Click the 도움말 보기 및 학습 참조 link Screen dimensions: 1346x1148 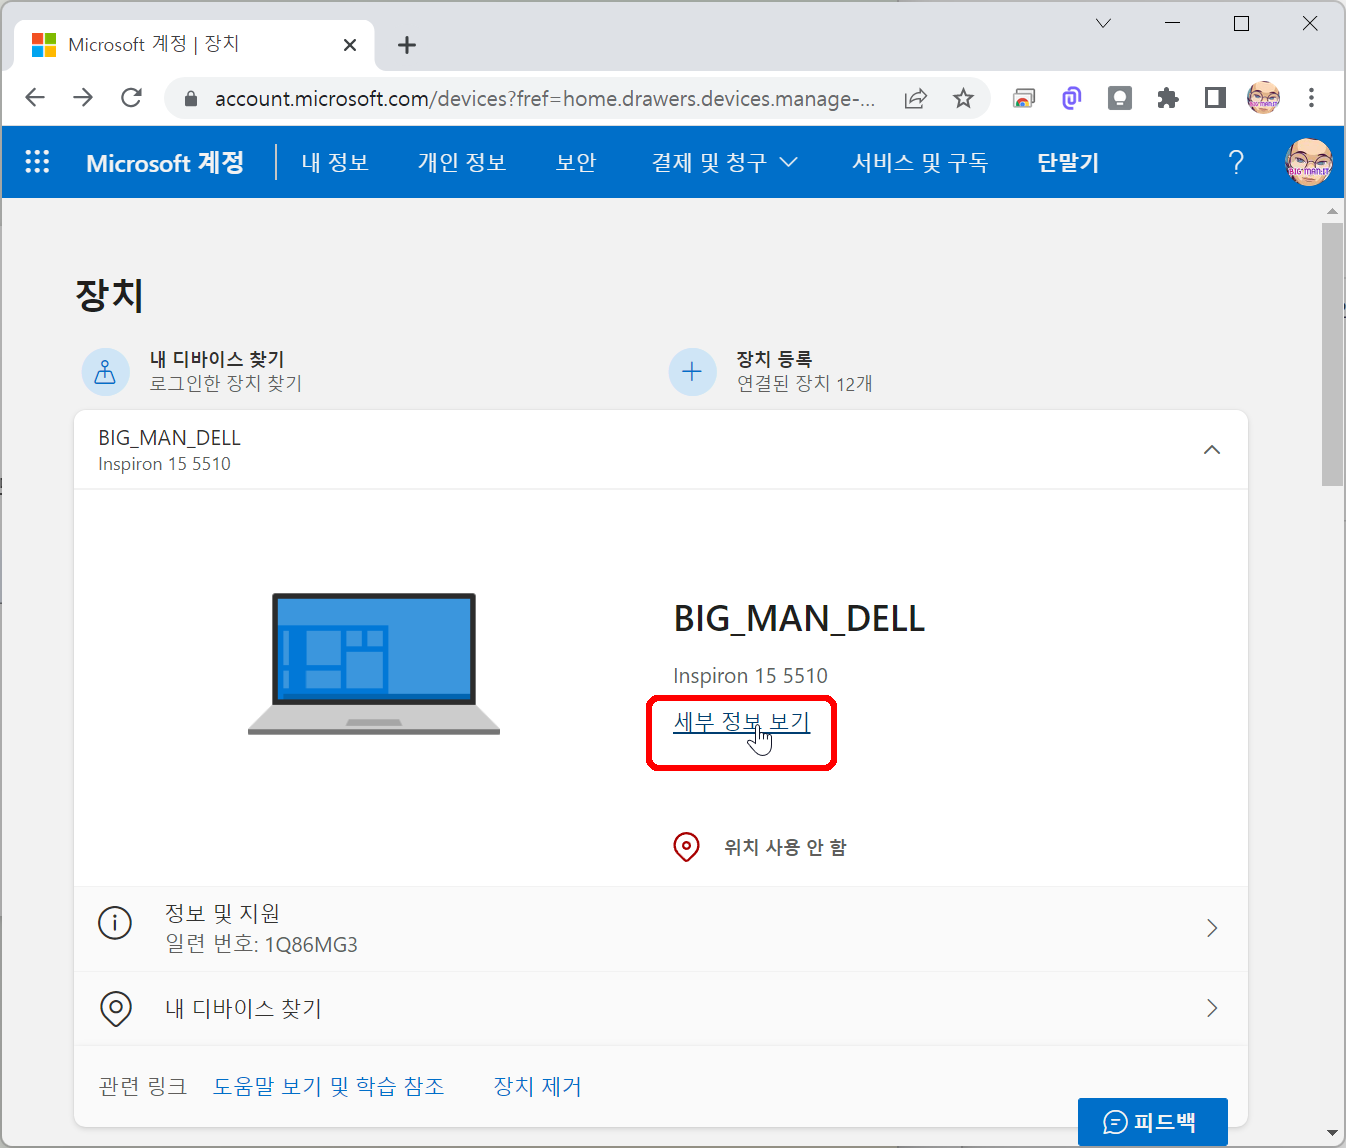coord(328,1086)
